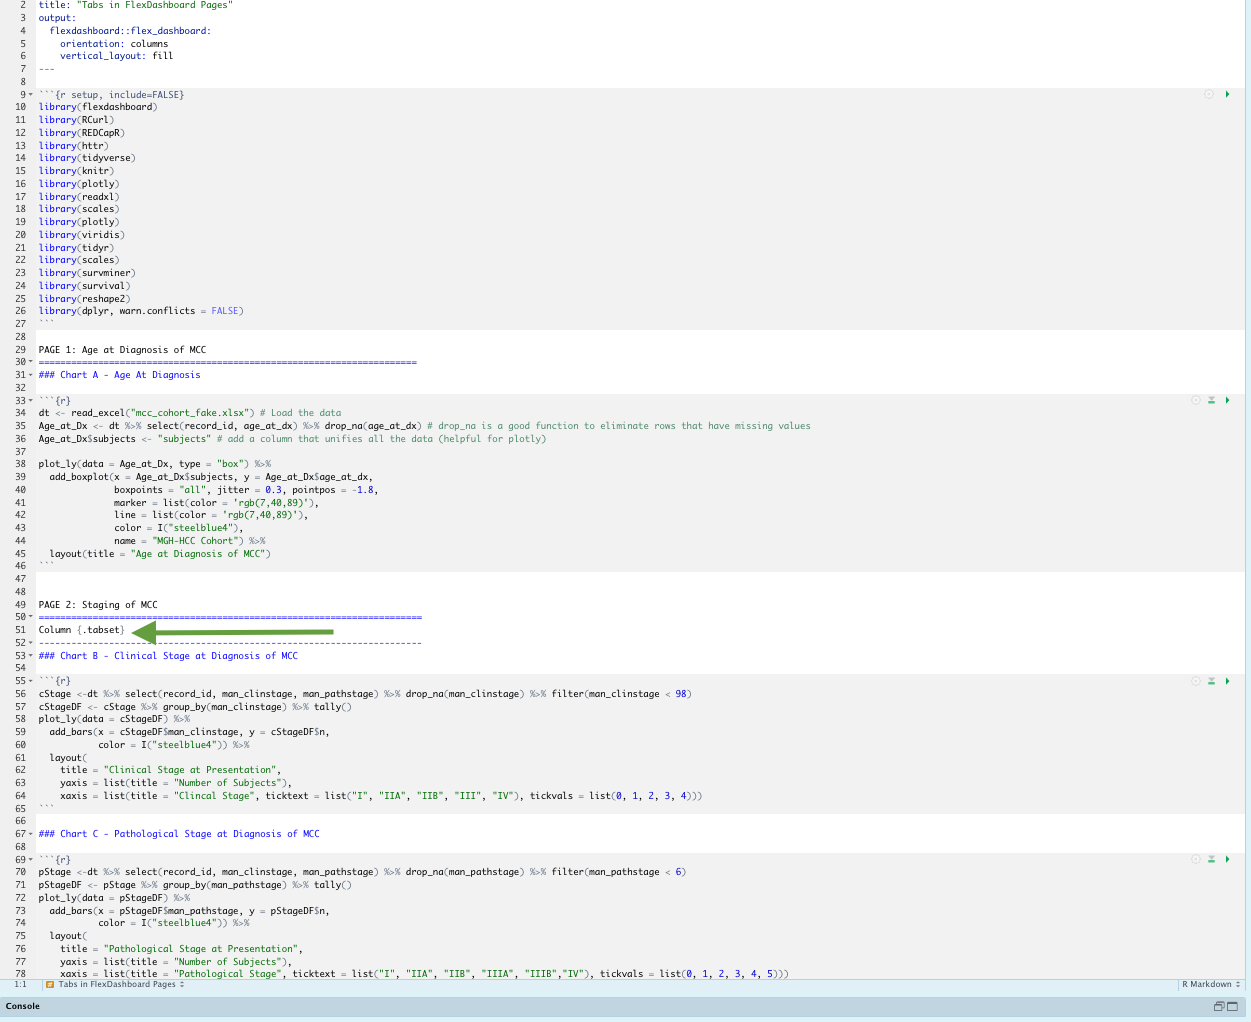This screenshot has width=1251, height=1022.
Task: Click 'PAGE 2: Staging of MCC' text
Action: 98,604
